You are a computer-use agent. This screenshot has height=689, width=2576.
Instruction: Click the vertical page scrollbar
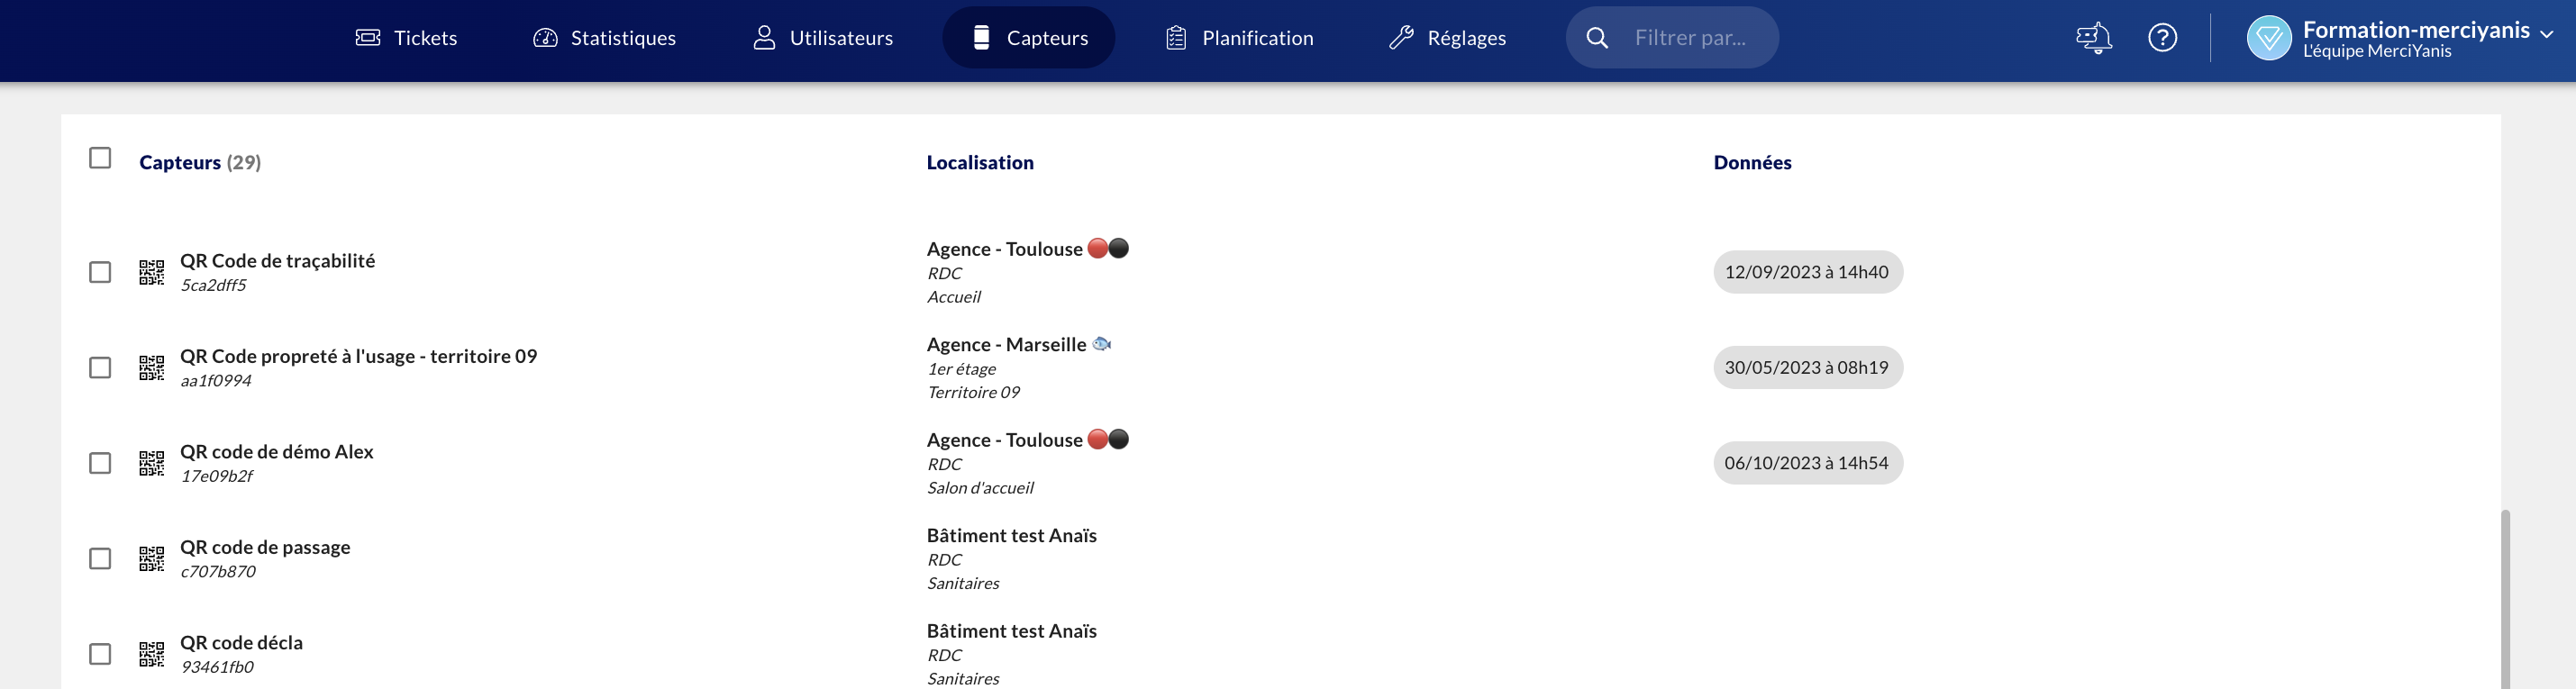click(2504, 598)
